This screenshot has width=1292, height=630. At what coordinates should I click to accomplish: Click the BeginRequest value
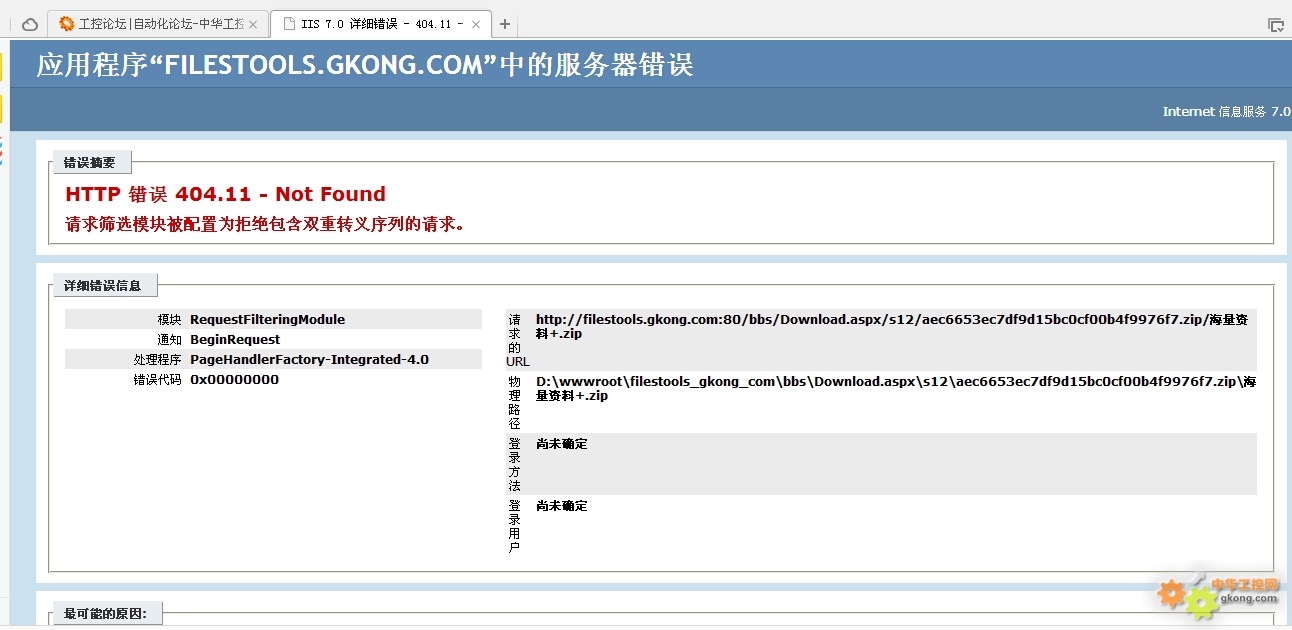(x=235, y=340)
